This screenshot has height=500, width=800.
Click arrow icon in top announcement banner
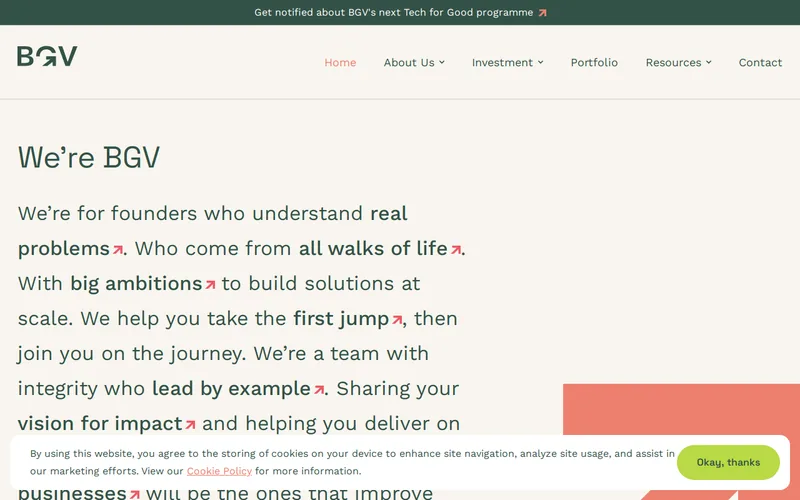pos(542,13)
